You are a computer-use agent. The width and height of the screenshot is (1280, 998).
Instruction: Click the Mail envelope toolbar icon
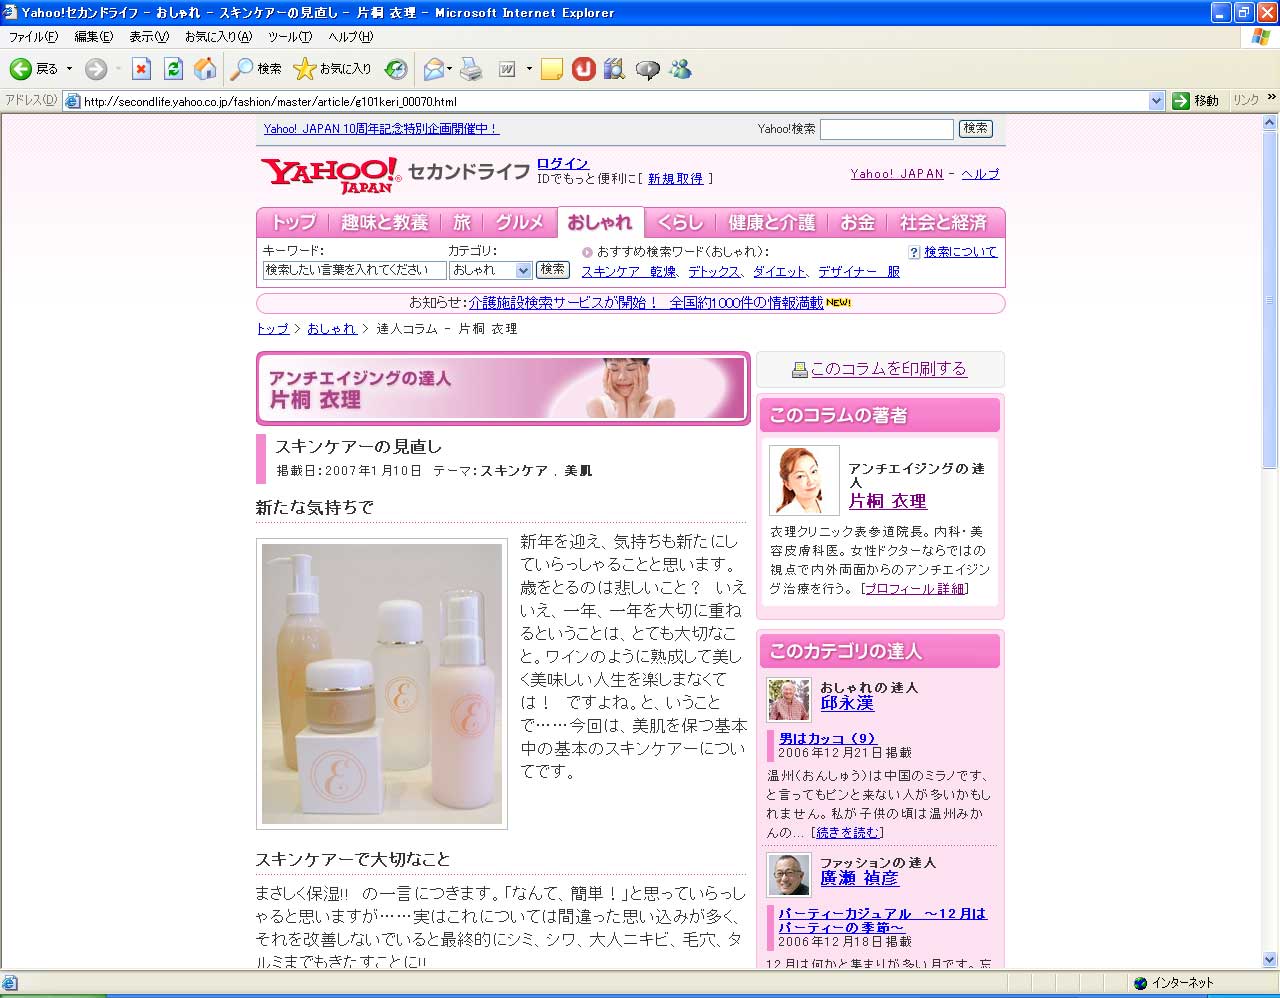(x=434, y=69)
